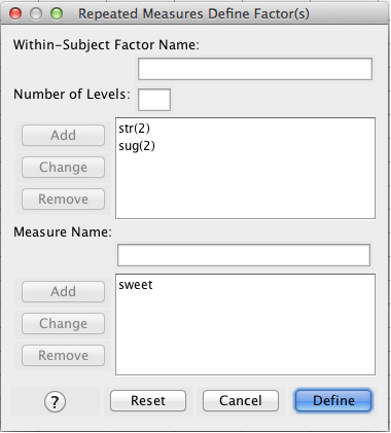Select the sweet measure in the list
The image size is (391, 433).
(135, 285)
